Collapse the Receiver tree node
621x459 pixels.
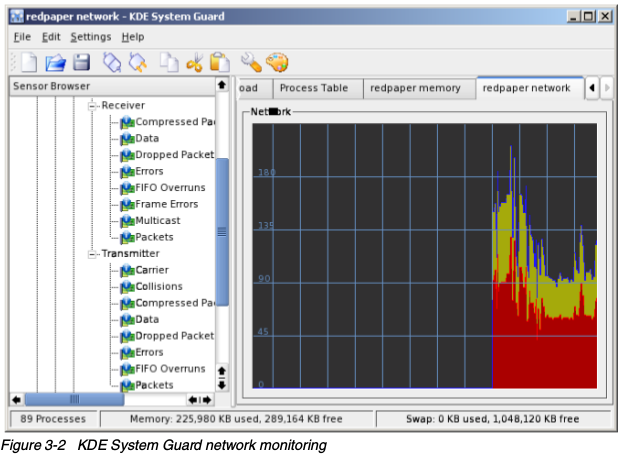coord(93,105)
